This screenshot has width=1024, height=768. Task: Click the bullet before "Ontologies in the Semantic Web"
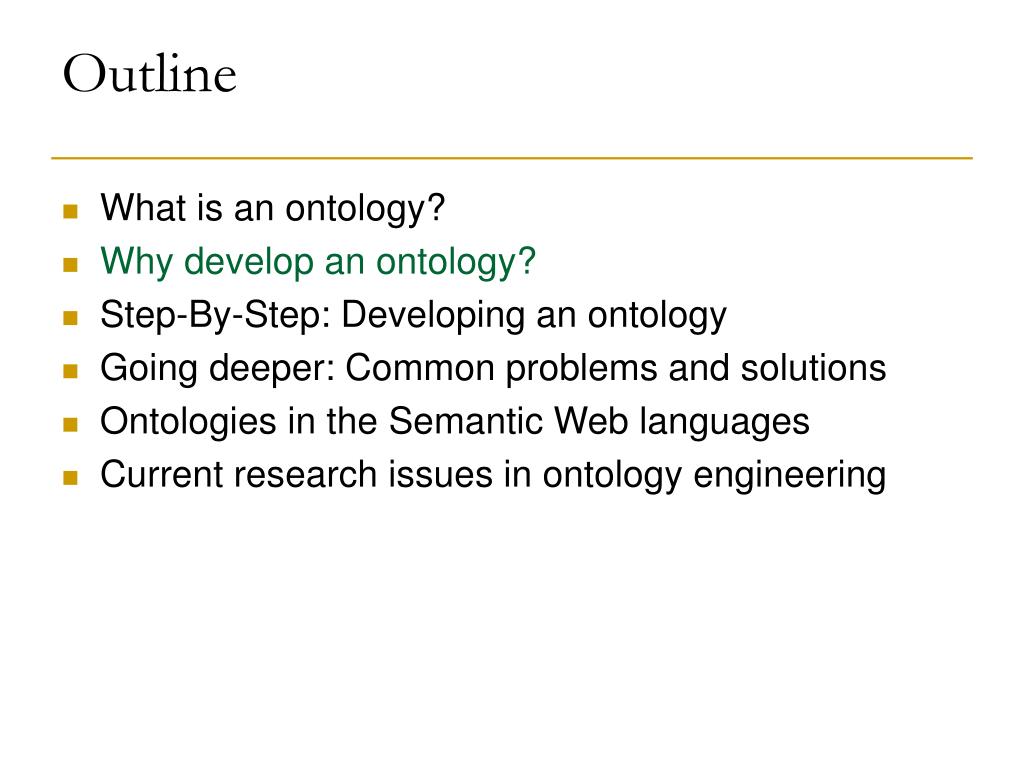71,424
